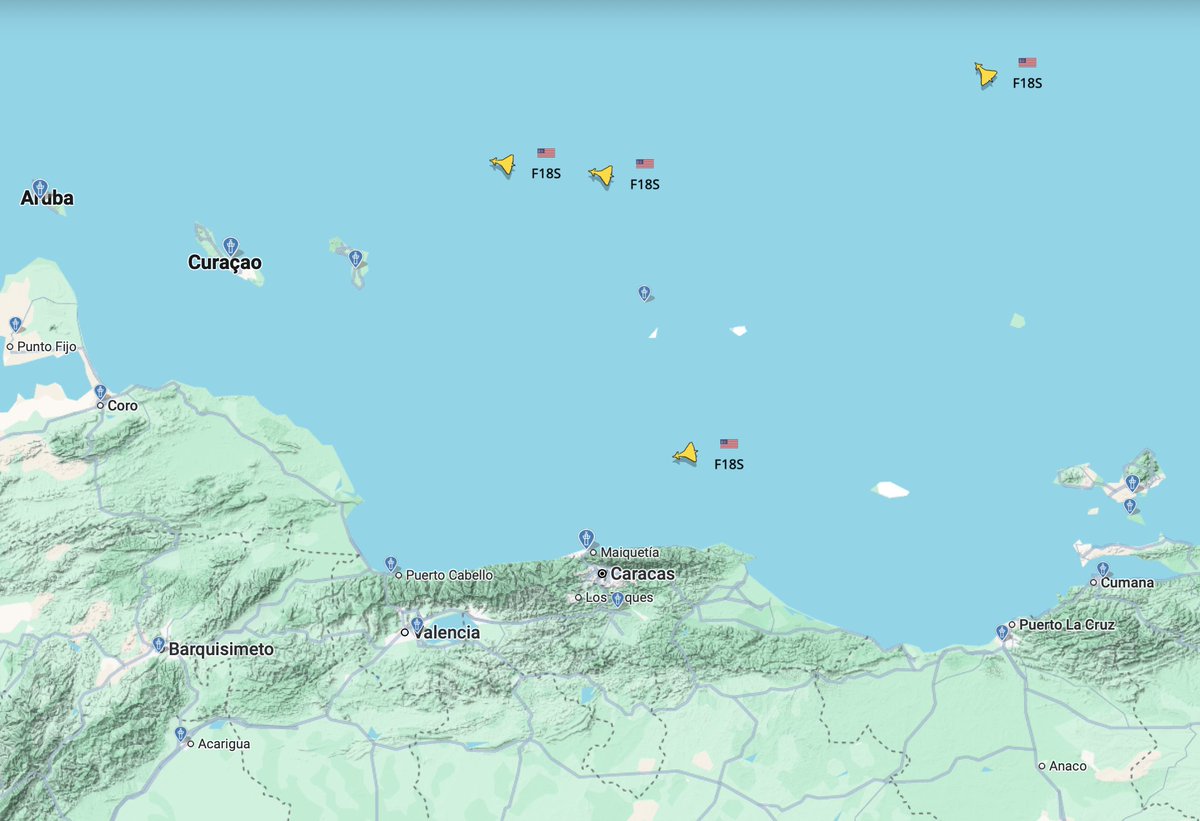Viewport: 1200px width, 821px height.
Task: Open the Valencia airport marker
Action: click(x=417, y=624)
